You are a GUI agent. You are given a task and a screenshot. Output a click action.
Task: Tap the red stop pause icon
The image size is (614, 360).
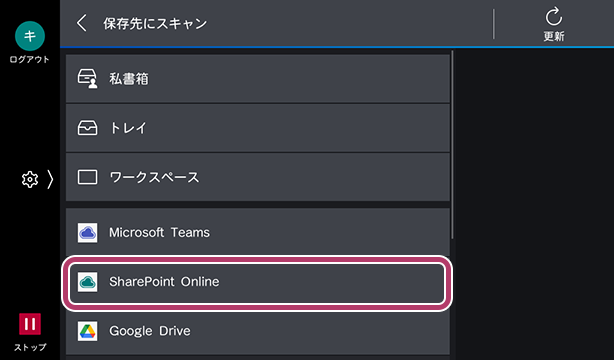tap(30, 324)
